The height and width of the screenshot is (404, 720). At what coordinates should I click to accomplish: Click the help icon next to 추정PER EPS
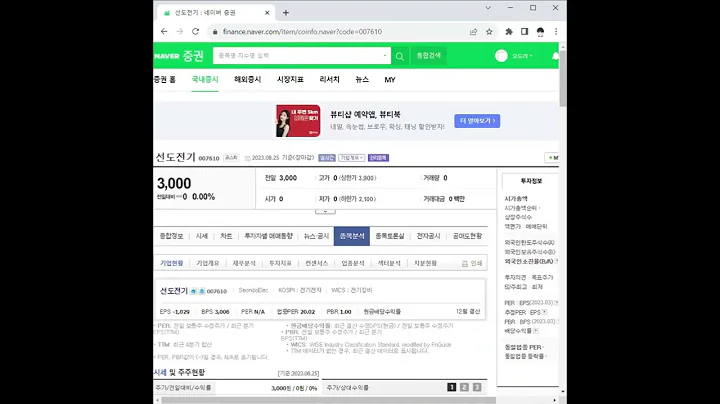(545, 312)
